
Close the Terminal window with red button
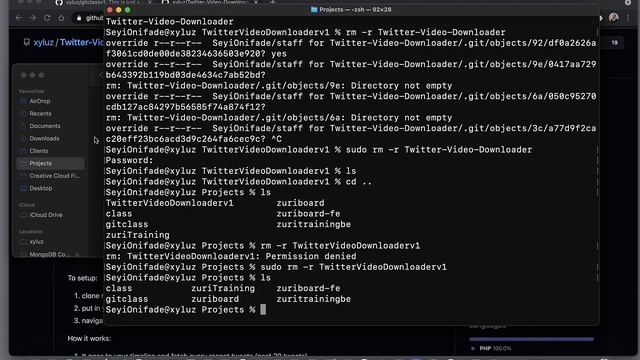(x=109, y=10)
